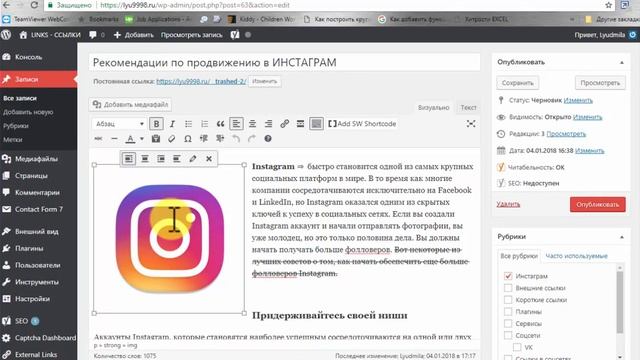Viewport: 640px width, 360px height.
Task: Switch to Текст editor tab
Action: pos(468,107)
